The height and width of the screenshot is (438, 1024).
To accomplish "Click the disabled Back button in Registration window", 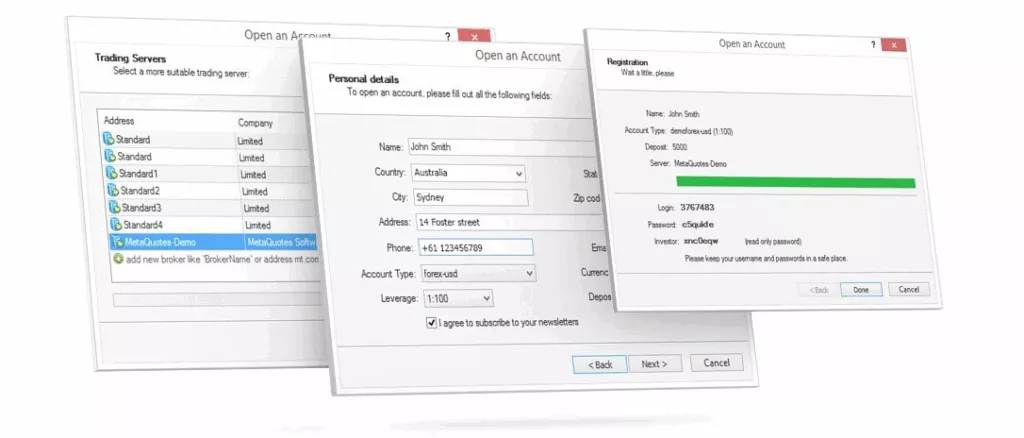I will [x=818, y=290].
